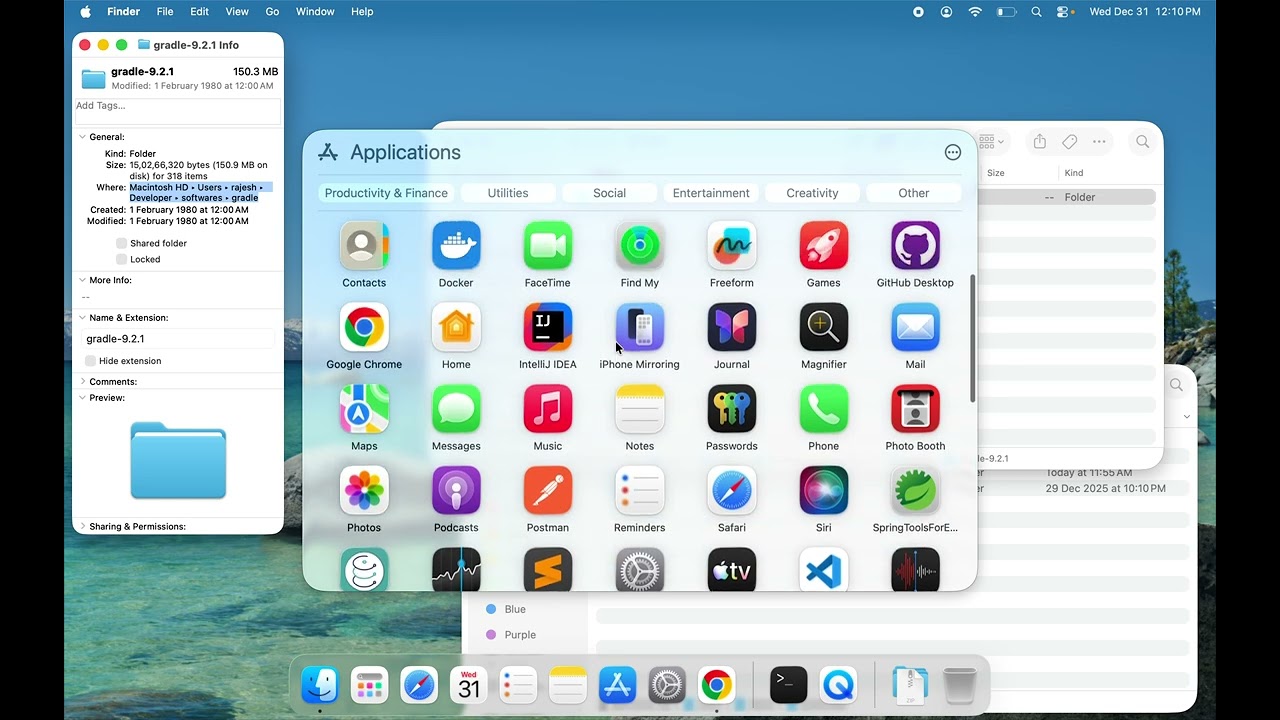
Task: Tick the Shared folder checkbox
Action: (121, 243)
